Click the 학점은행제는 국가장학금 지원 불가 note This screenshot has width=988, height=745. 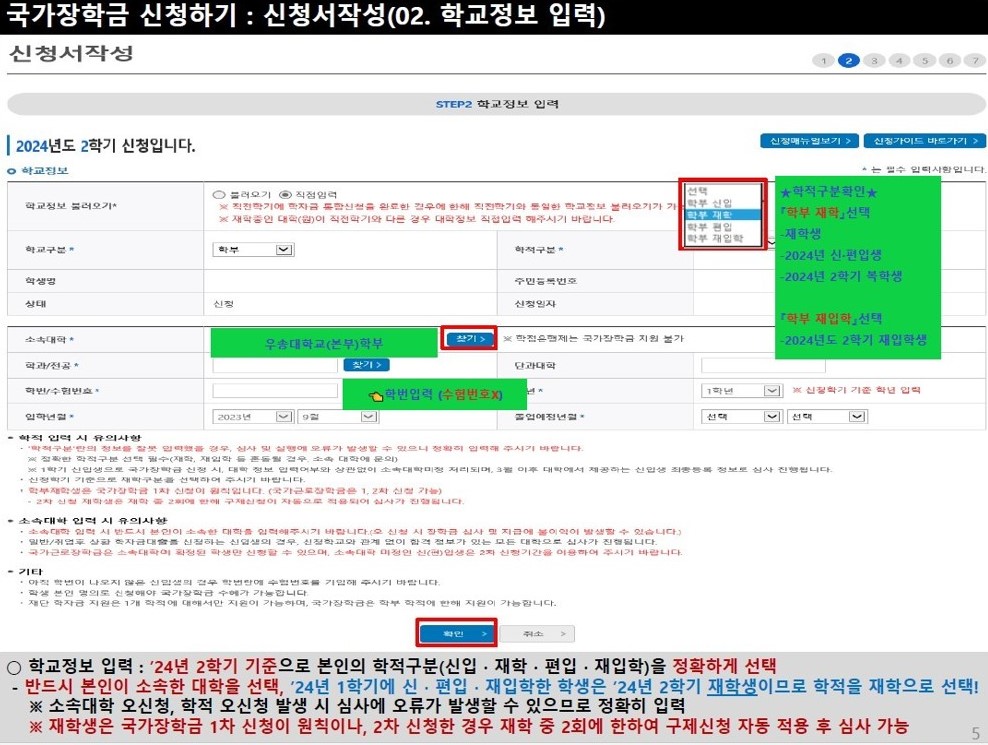point(594,338)
